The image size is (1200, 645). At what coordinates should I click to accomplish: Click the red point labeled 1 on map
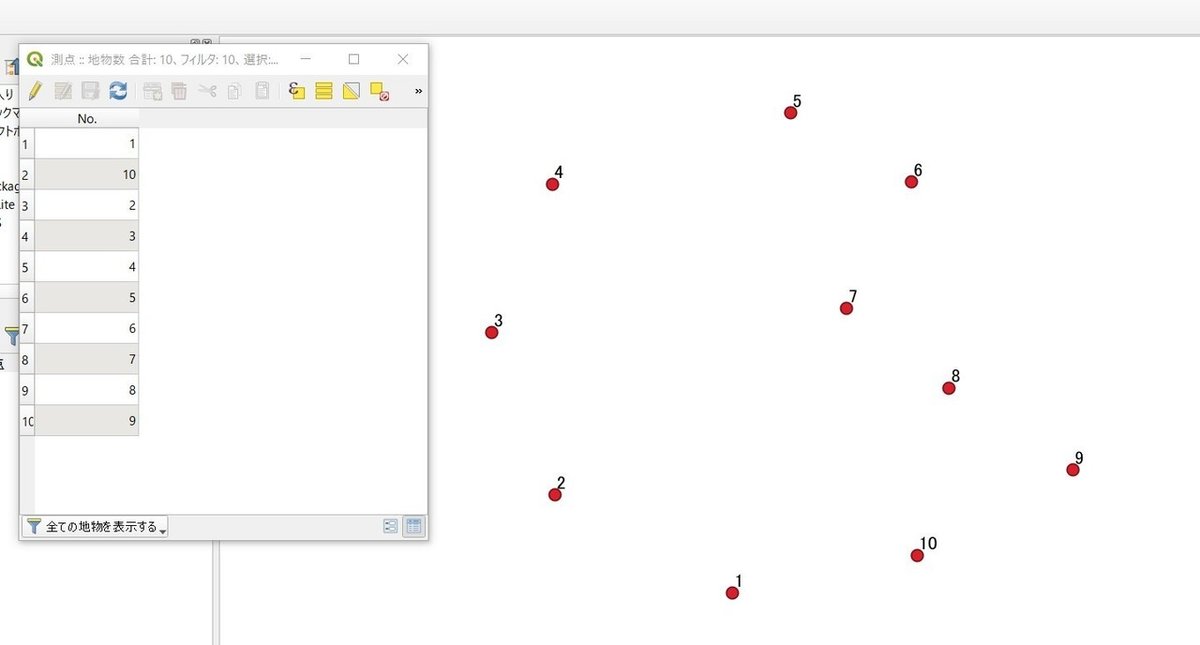[x=732, y=593]
